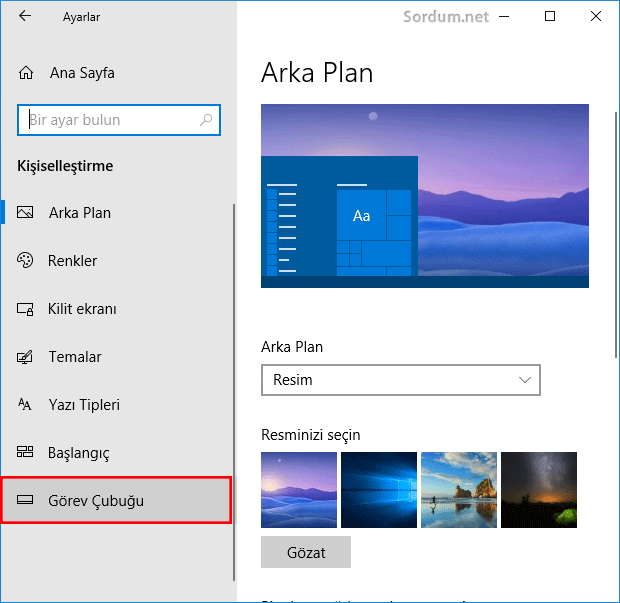620x603 pixels.
Task: Go back with the arrow icon
Action: [x=25, y=16]
